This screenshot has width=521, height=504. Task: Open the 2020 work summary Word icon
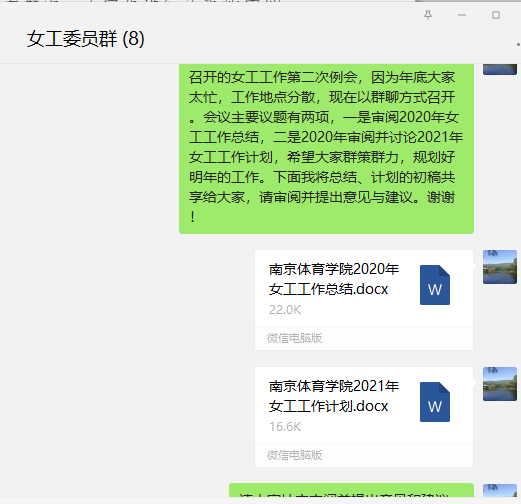[435, 285]
